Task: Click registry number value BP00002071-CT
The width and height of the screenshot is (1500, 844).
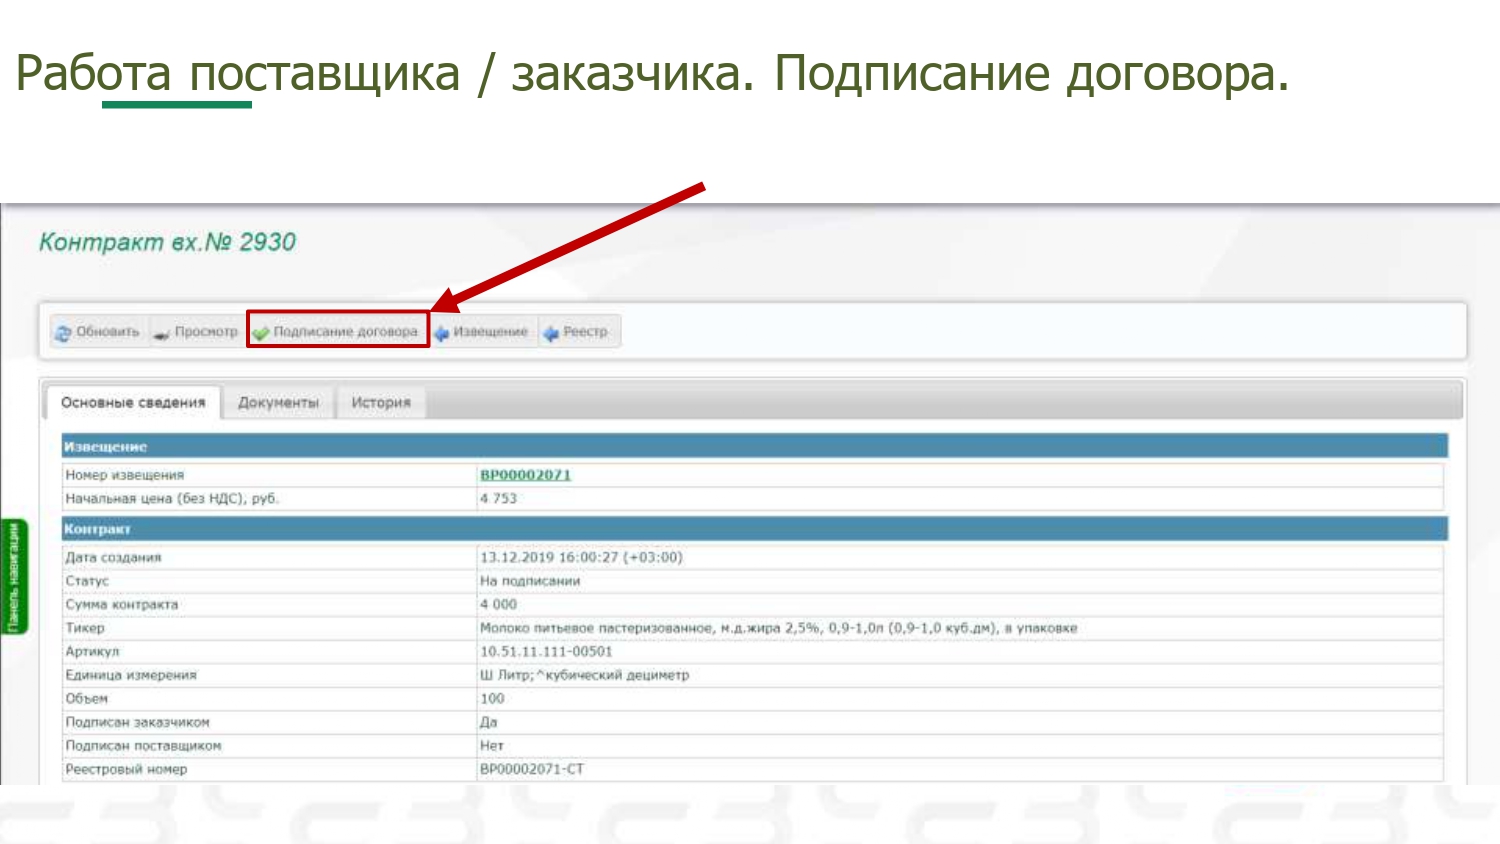Action: pos(531,769)
